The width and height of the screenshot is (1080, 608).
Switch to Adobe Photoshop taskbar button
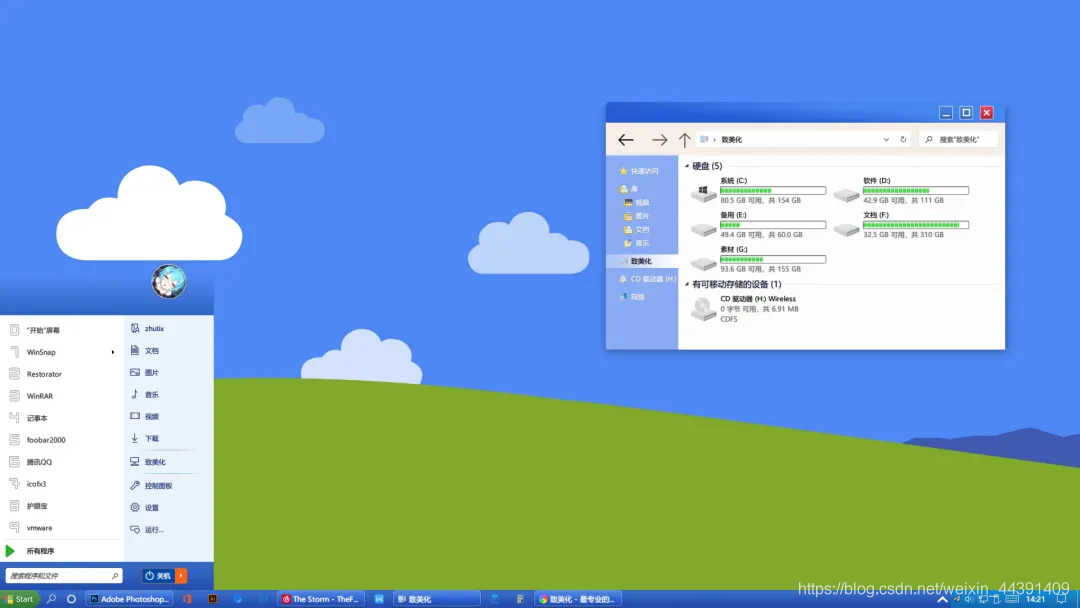pyautogui.click(x=129, y=599)
